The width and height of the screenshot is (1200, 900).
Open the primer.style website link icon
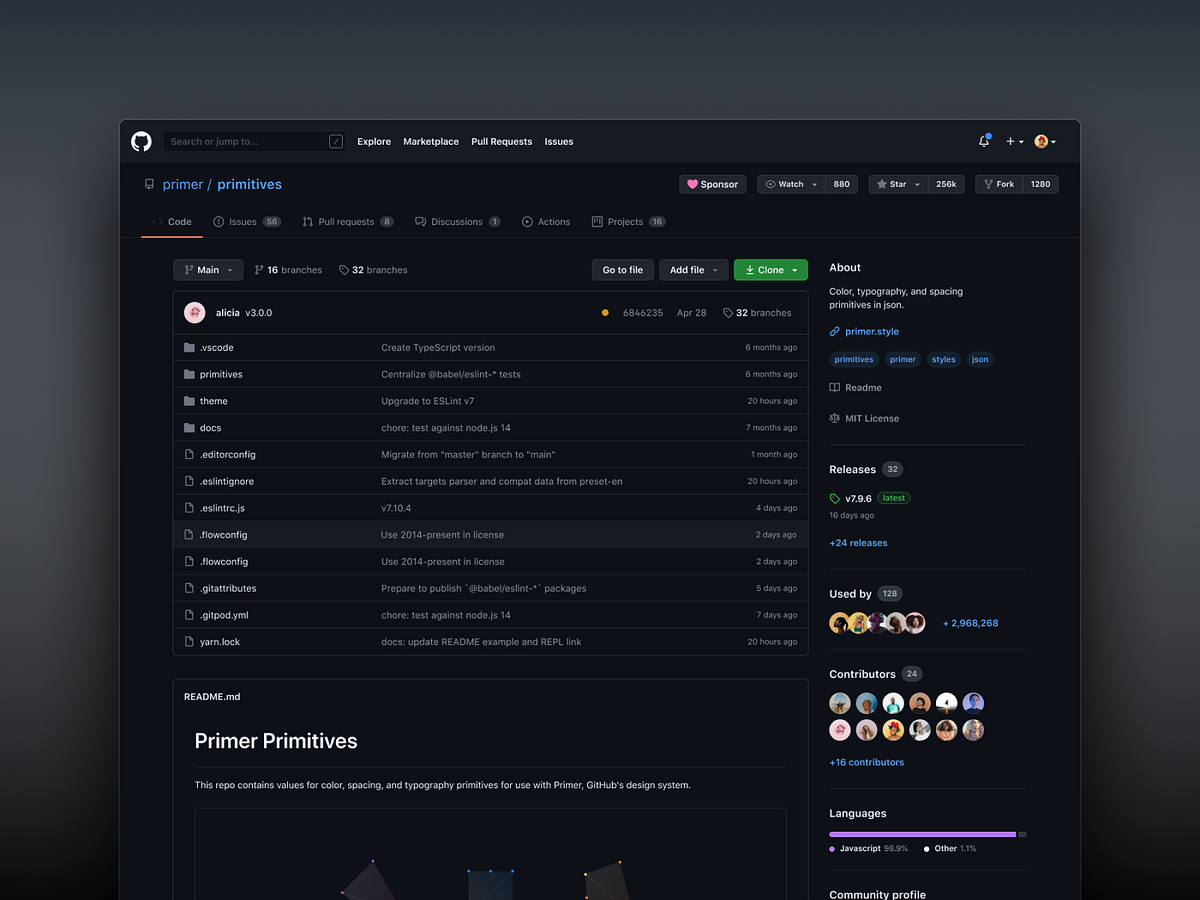click(833, 331)
